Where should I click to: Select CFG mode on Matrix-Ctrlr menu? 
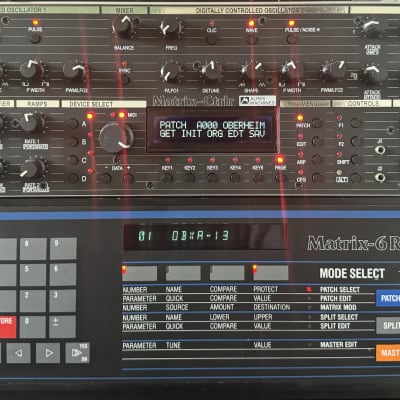(317, 178)
